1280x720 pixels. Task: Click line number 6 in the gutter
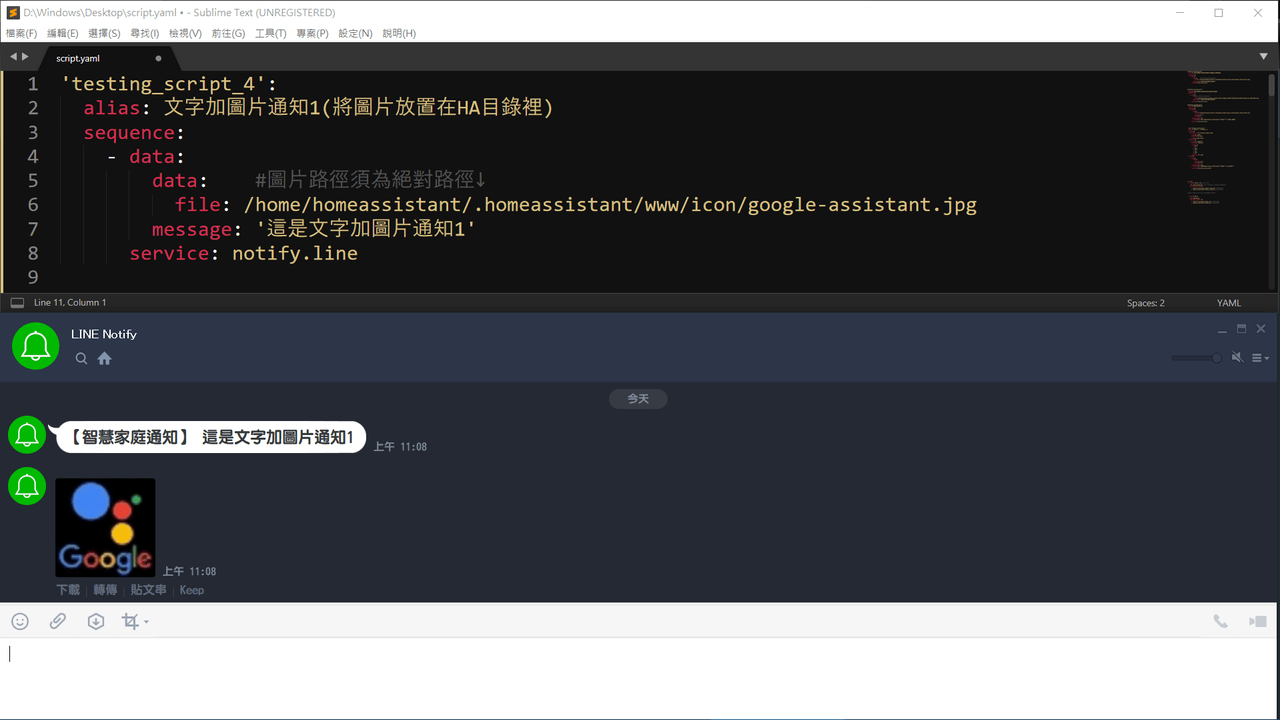(x=33, y=205)
